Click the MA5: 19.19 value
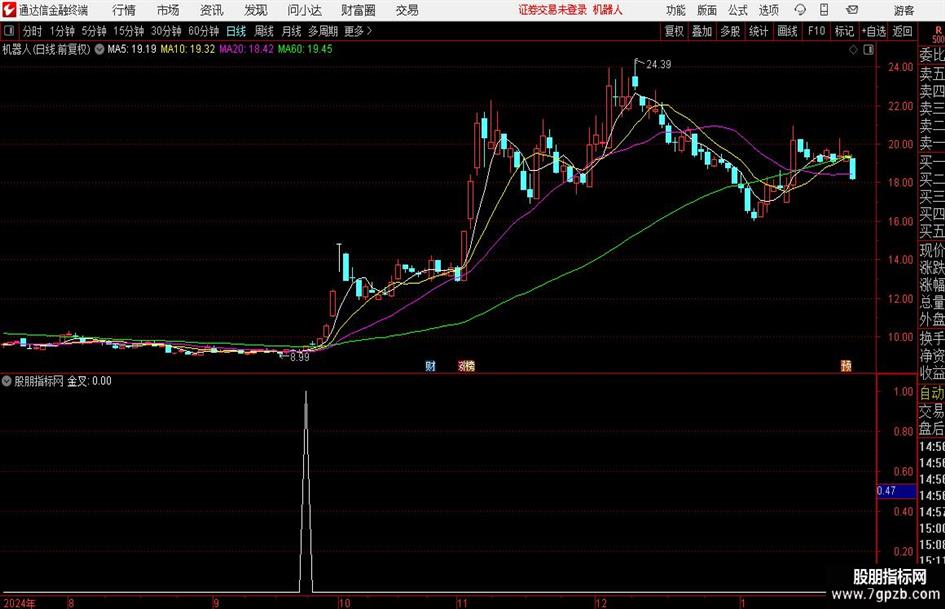This screenshot has height=609, width=945. point(132,49)
